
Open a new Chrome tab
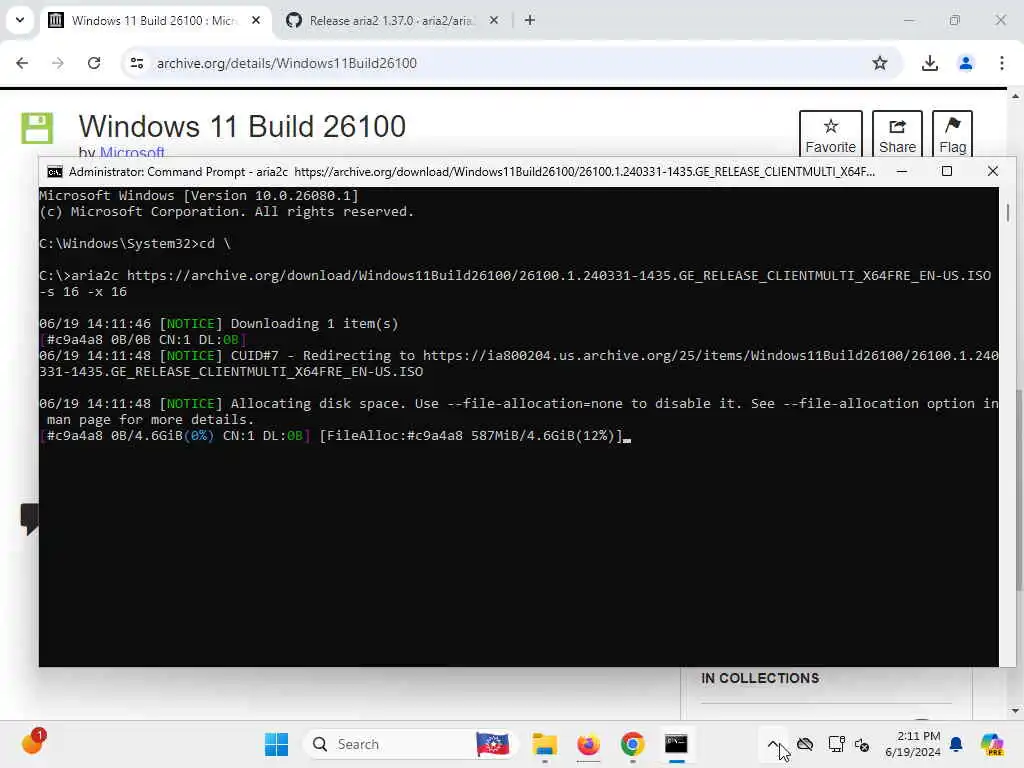pyautogui.click(x=530, y=21)
